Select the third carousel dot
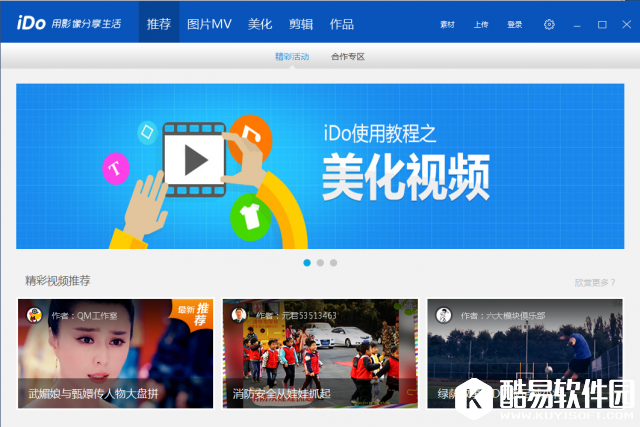Image resolution: width=640 pixels, height=427 pixels. pos(333,262)
